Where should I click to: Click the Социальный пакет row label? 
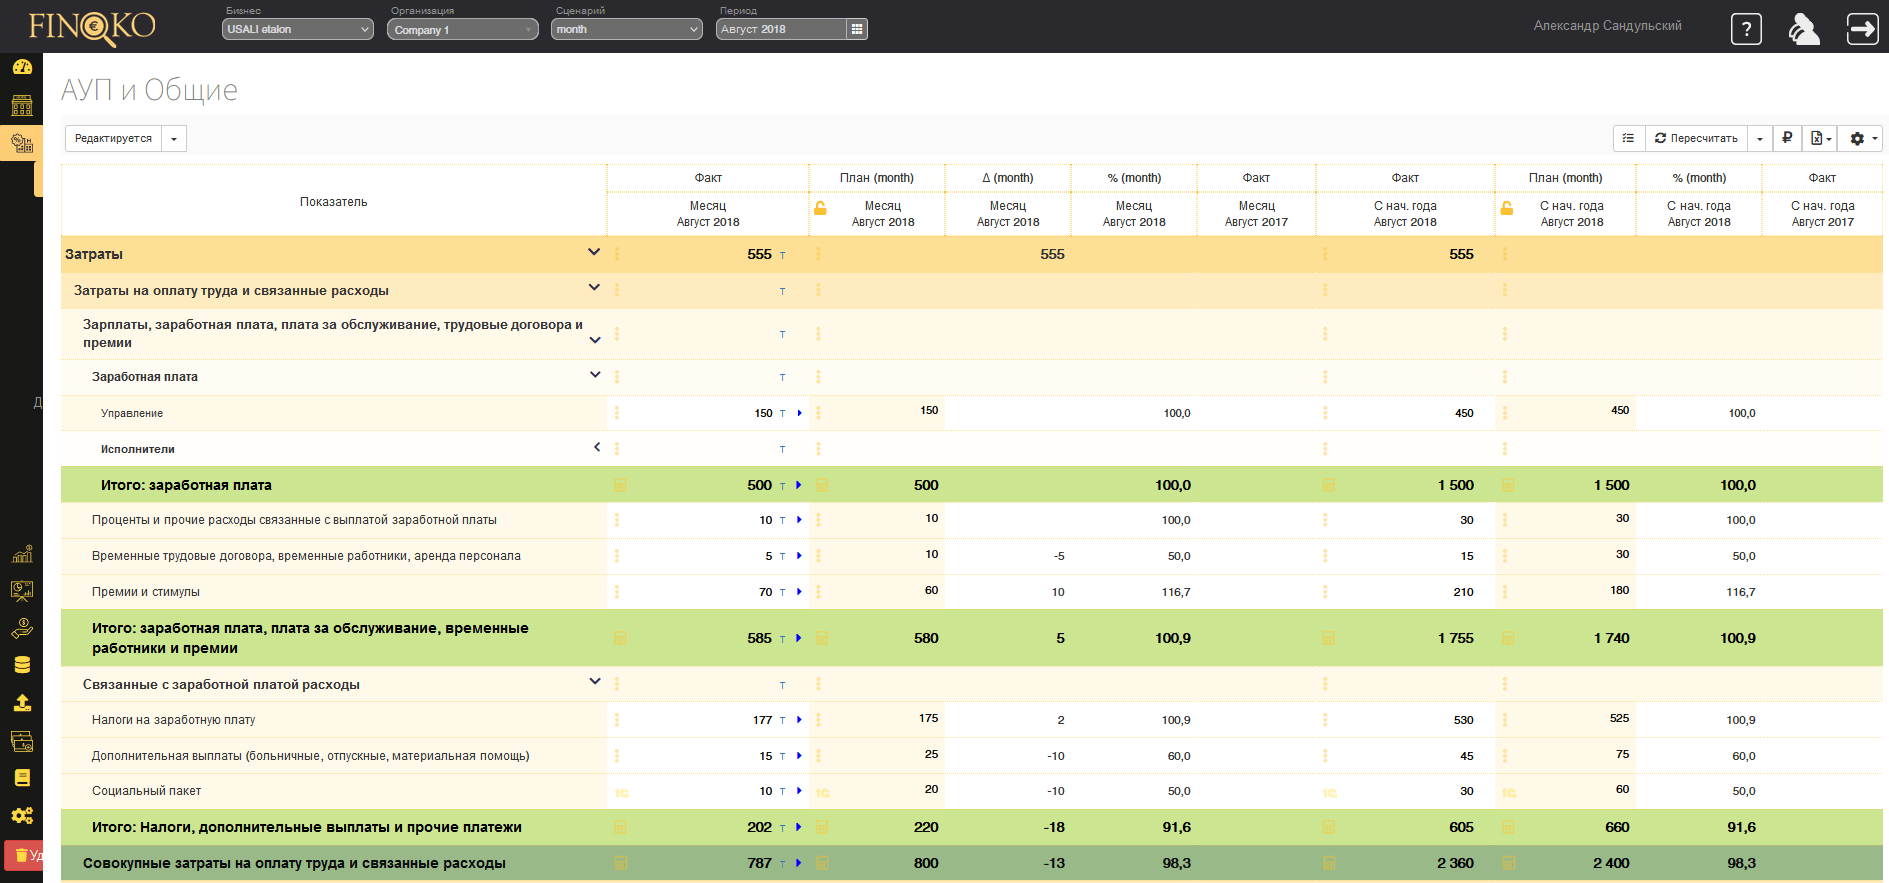click(x=146, y=791)
